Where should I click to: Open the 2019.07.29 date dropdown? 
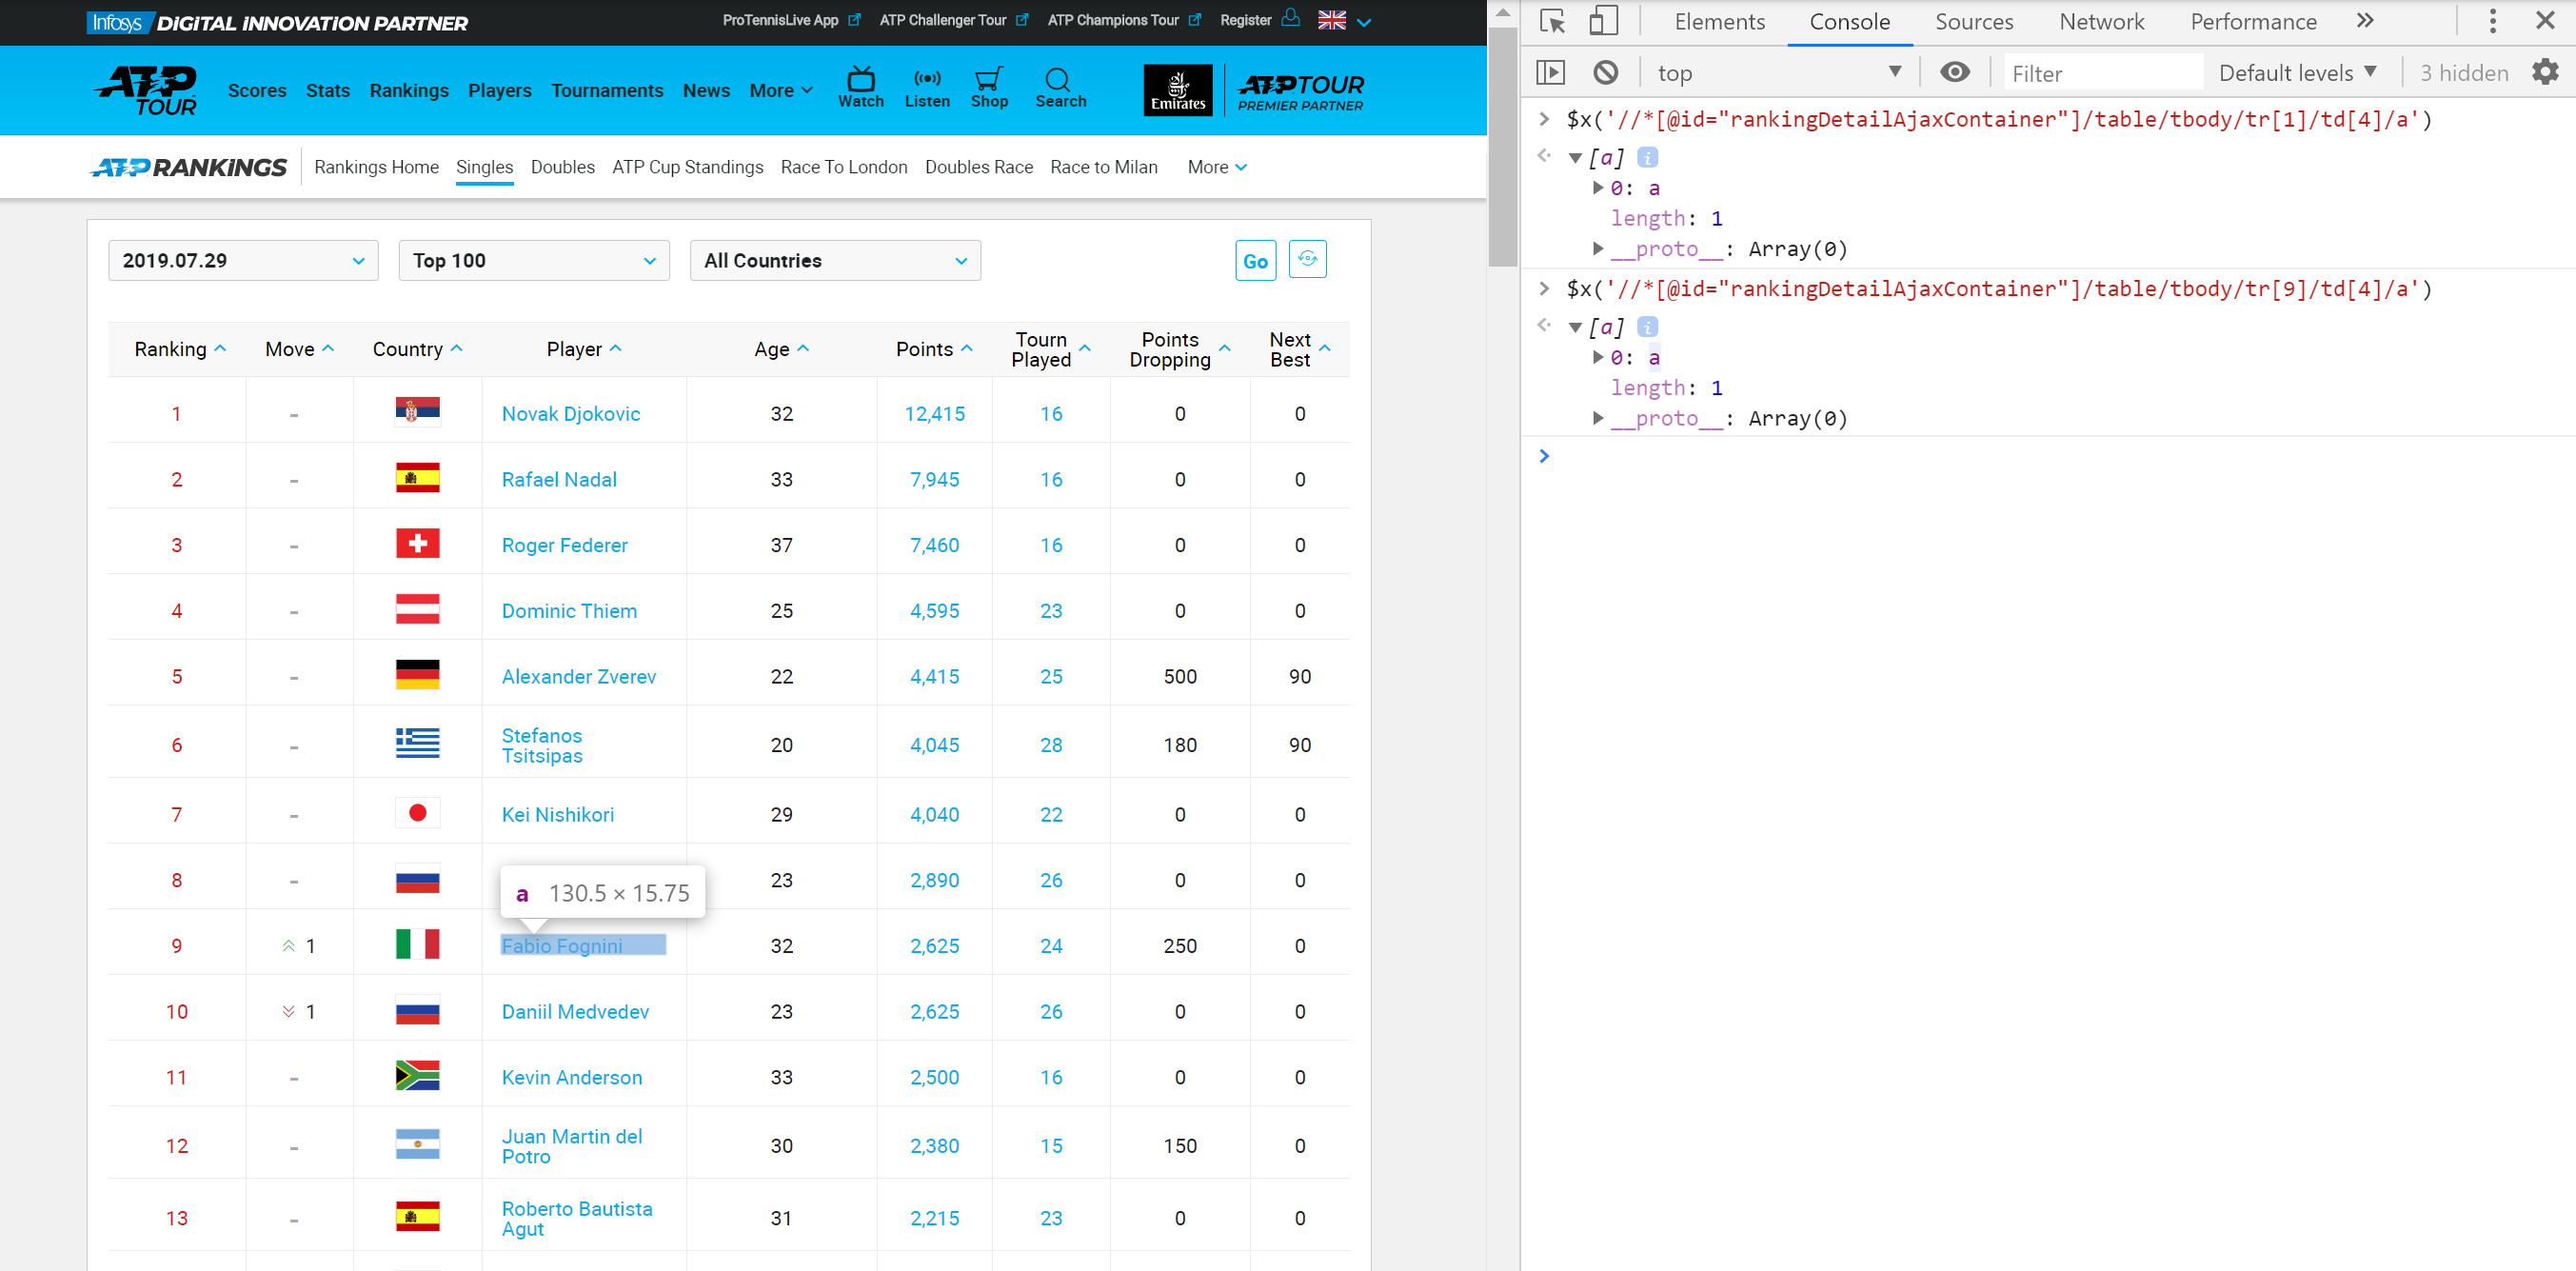(x=243, y=261)
